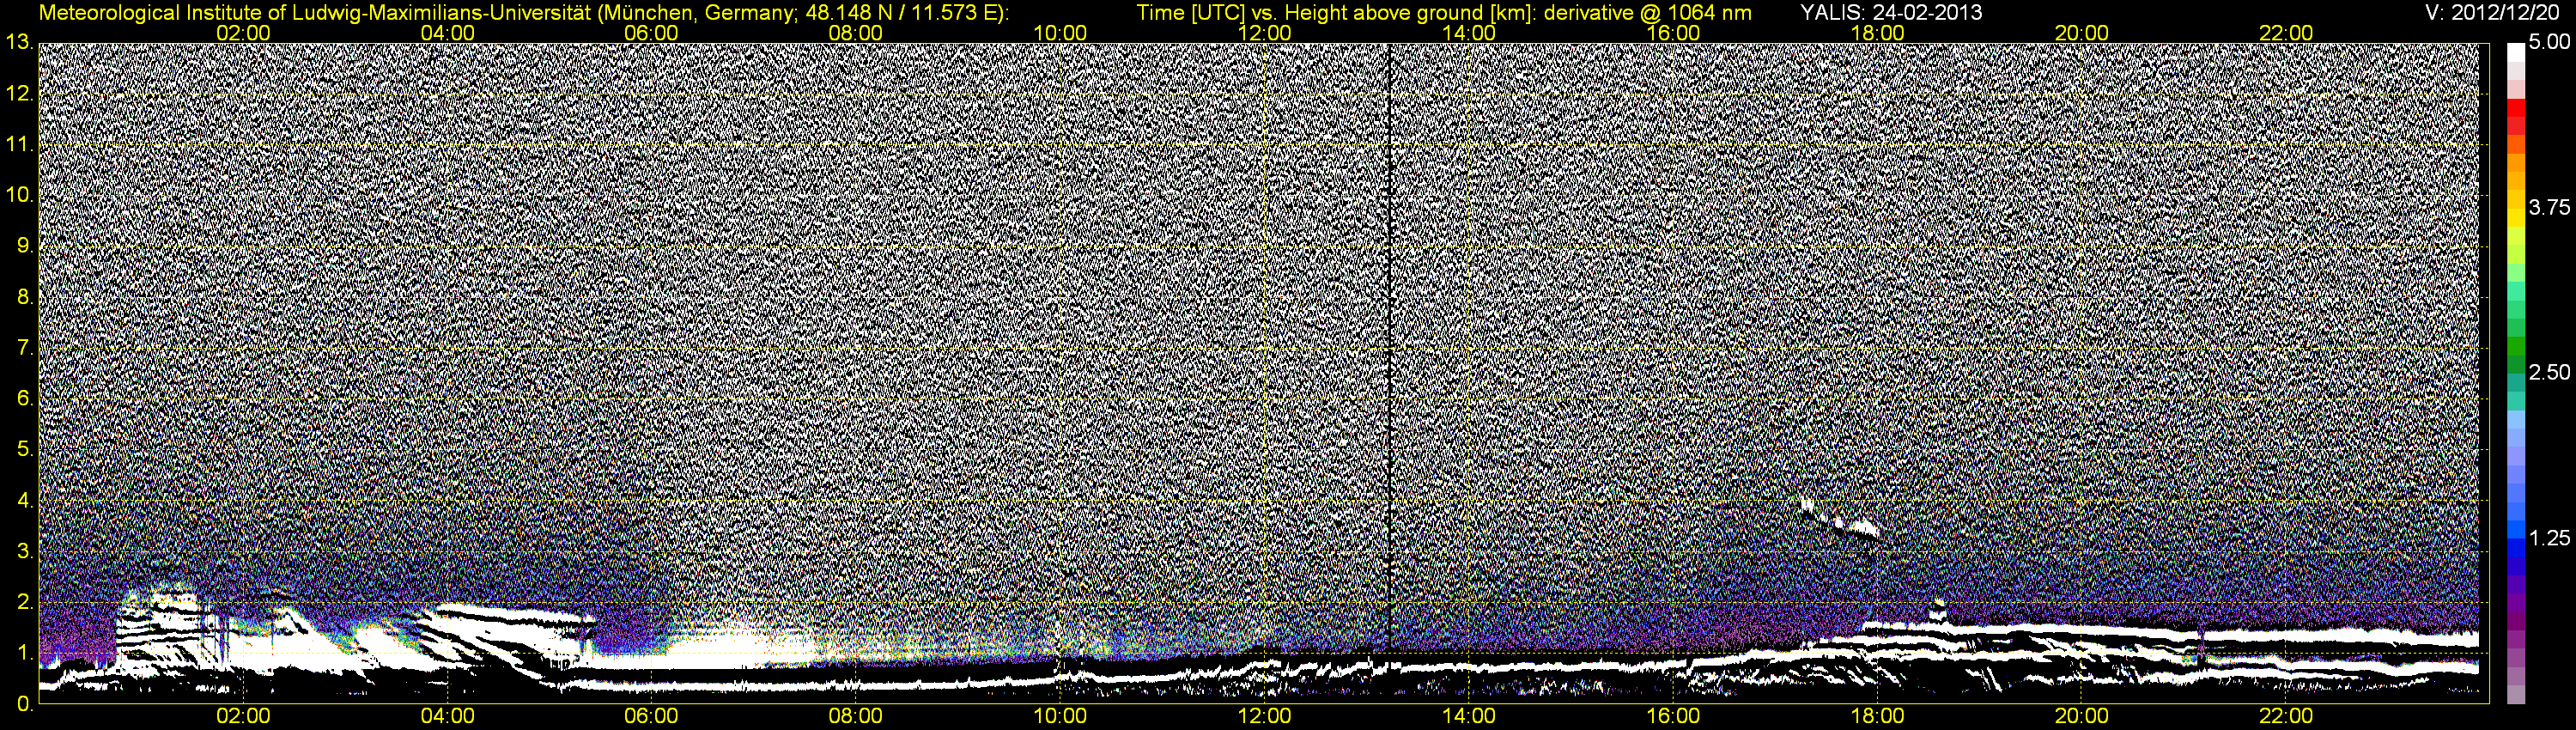Select the 22:00 label on the bottom time axis
Screen dimensions: 2576x730
[x=2286, y=717]
